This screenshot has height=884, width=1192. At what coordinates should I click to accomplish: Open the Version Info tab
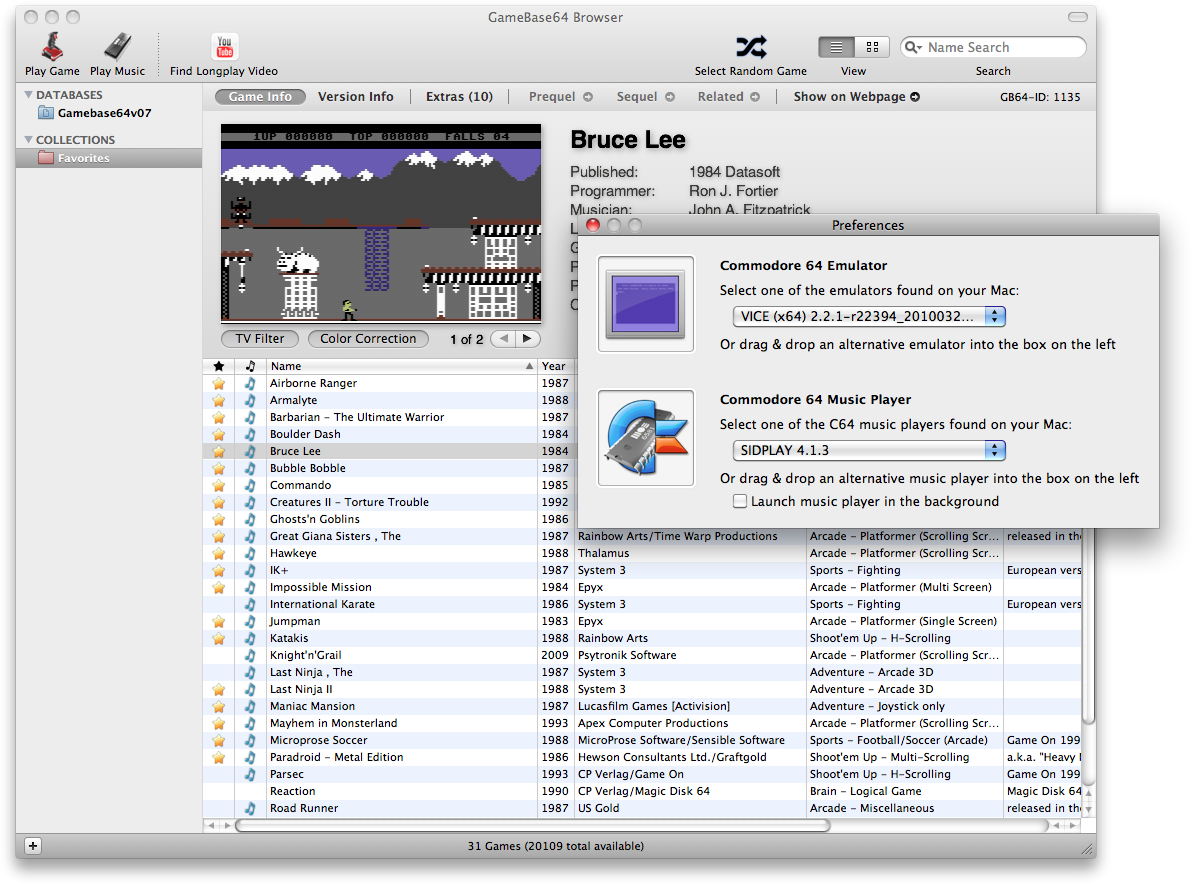point(356,97)
